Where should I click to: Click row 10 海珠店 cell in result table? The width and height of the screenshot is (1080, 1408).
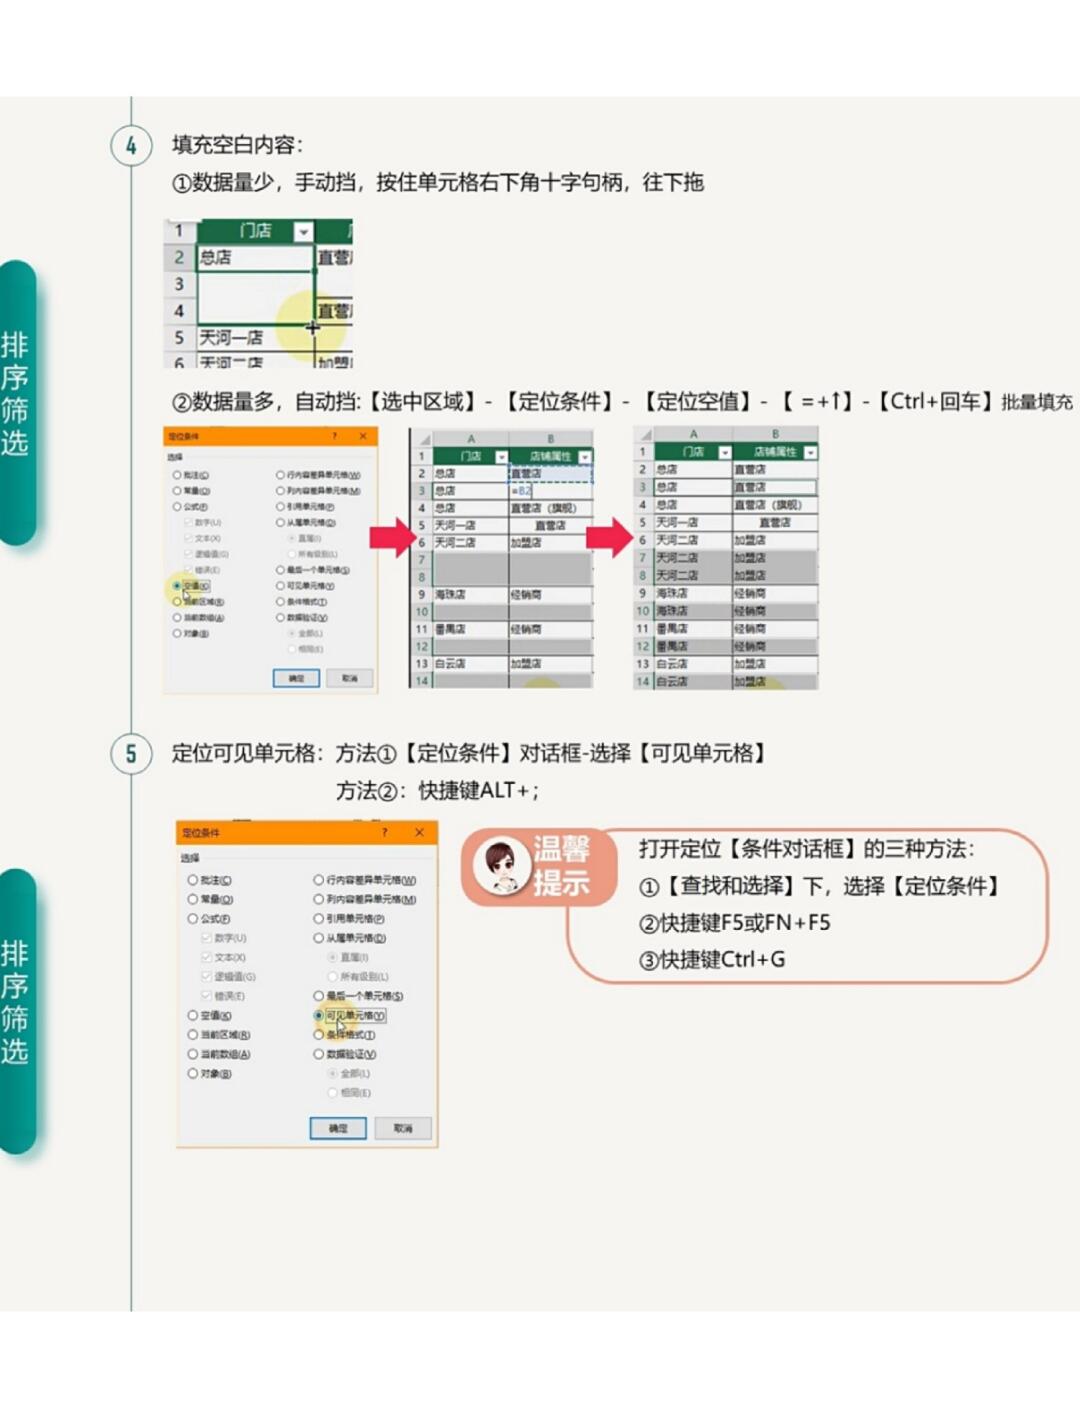[693, 610]
